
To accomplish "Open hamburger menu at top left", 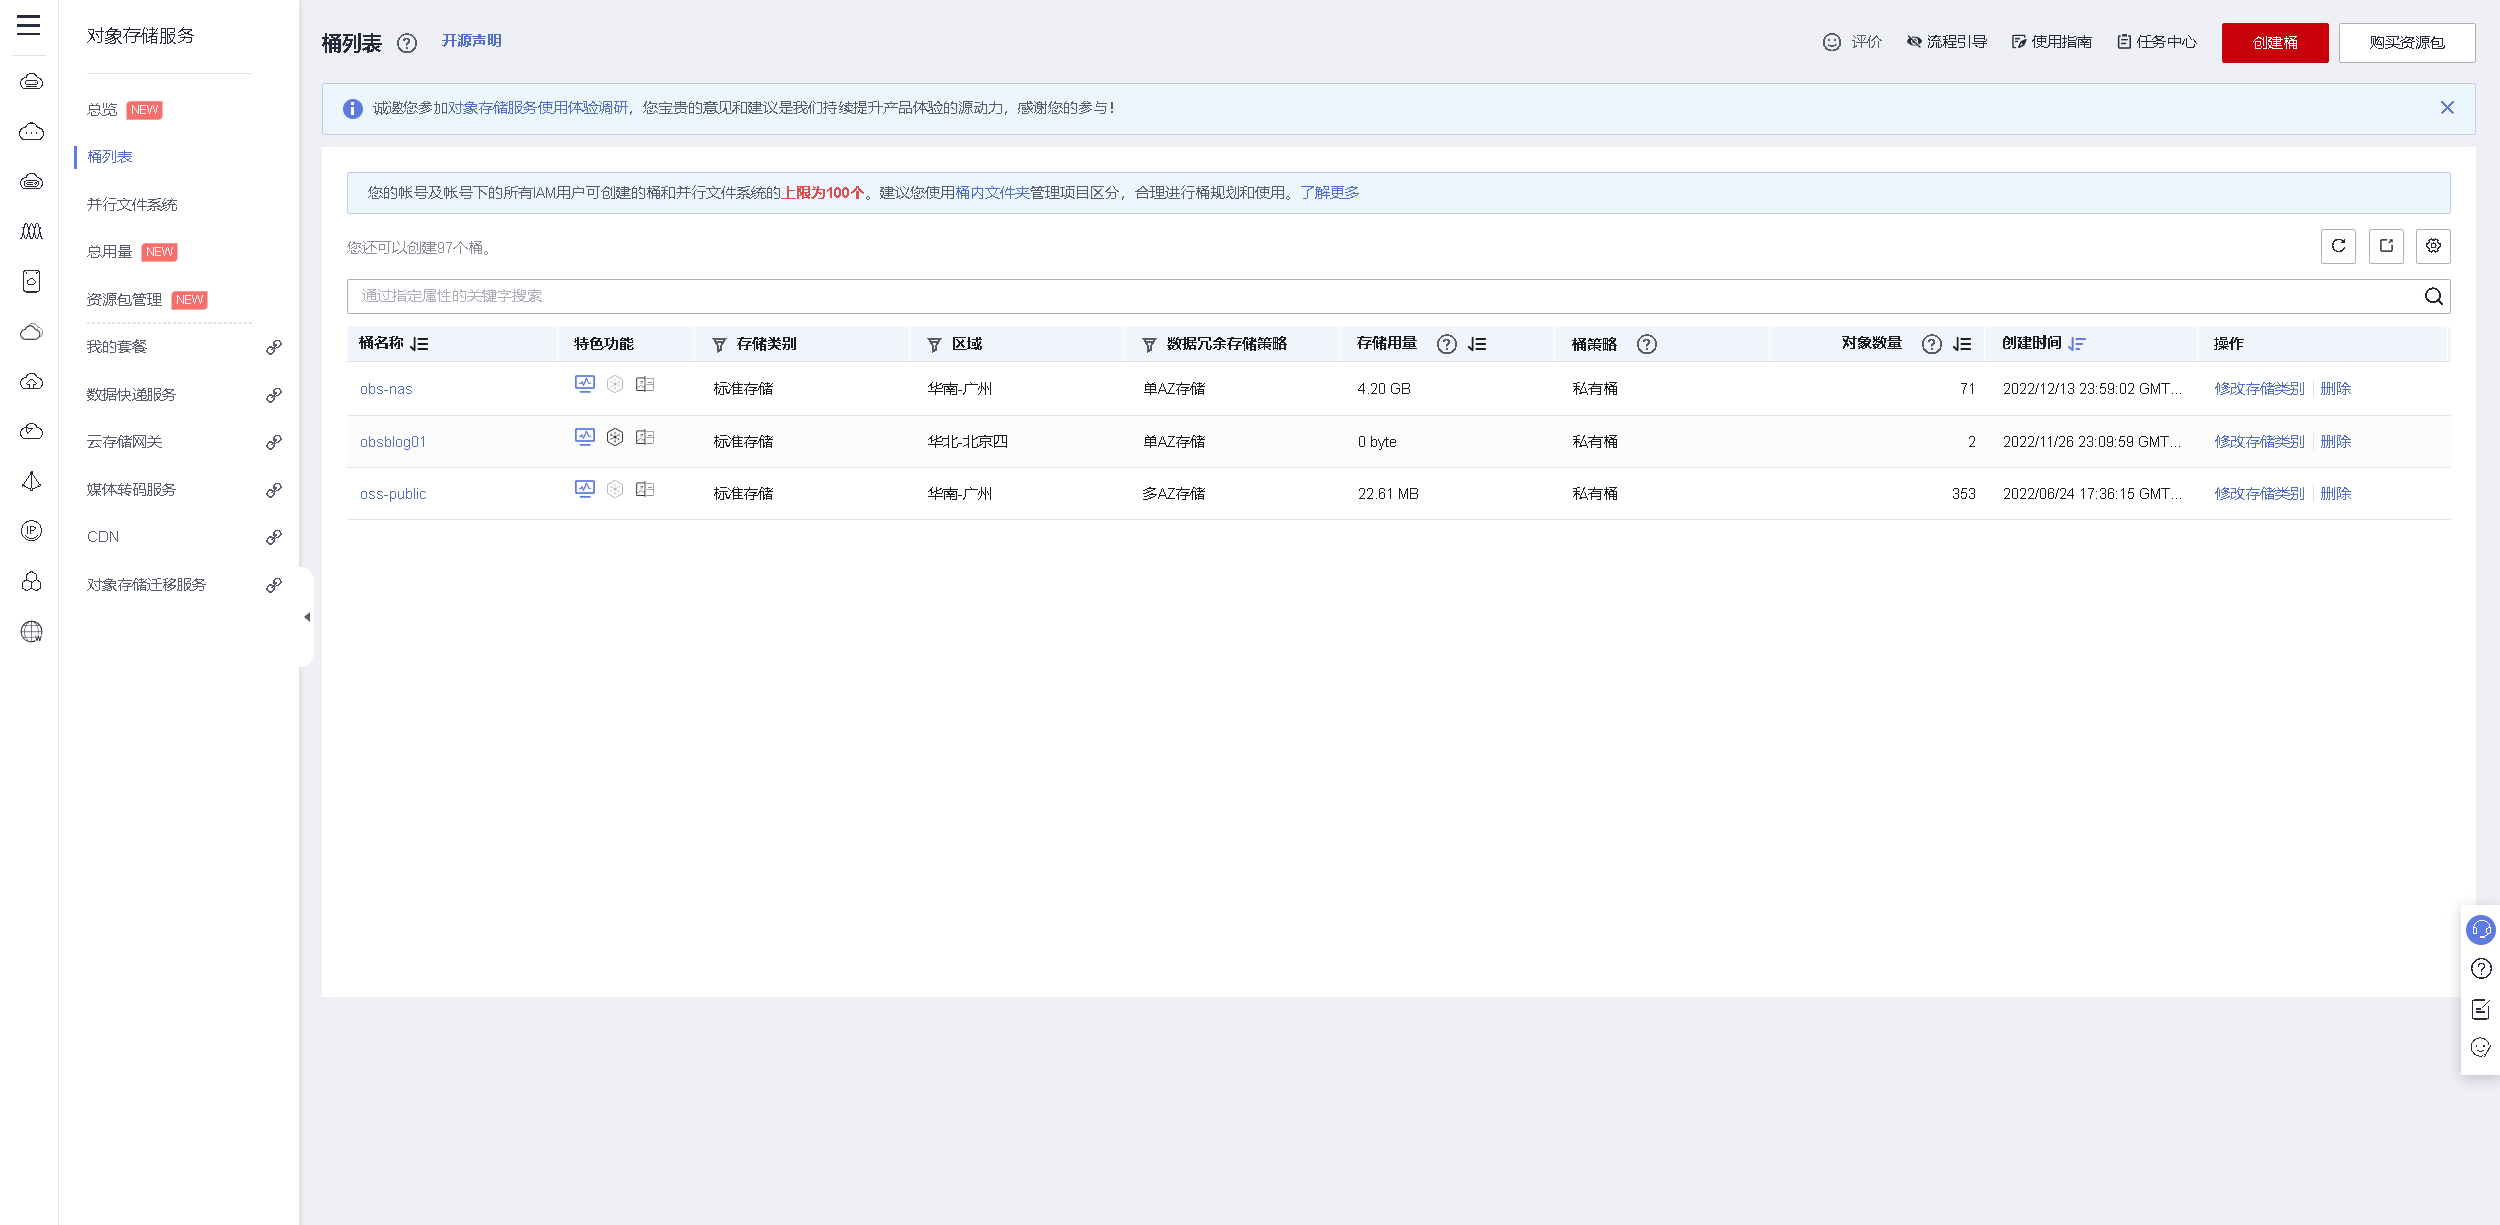I will [29, 25].
